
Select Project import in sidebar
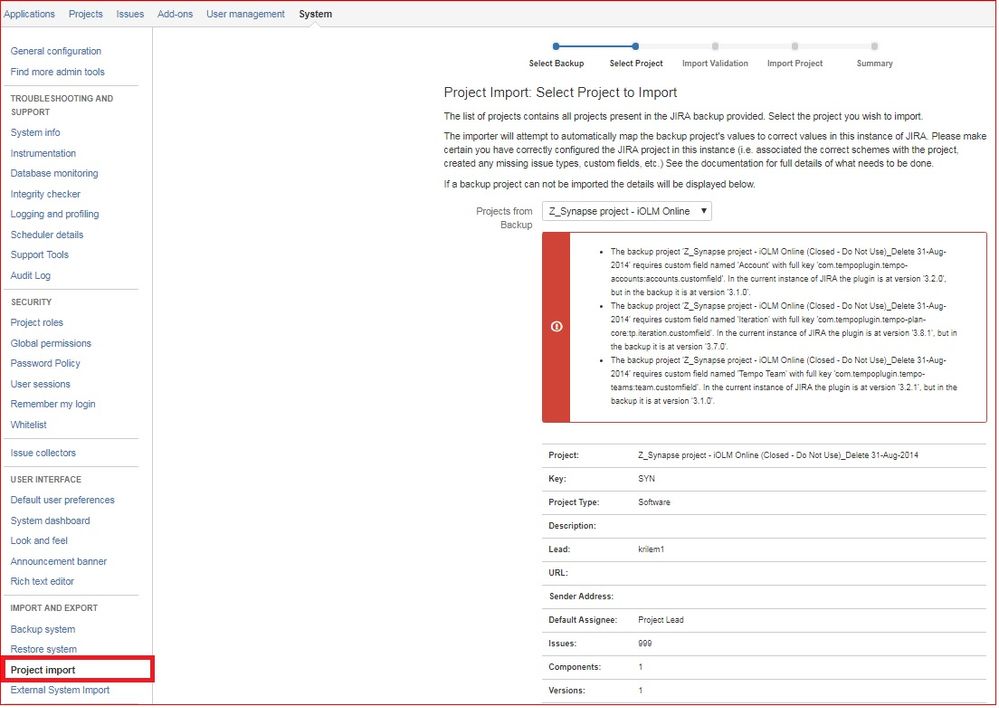click(x=43, y=670)
